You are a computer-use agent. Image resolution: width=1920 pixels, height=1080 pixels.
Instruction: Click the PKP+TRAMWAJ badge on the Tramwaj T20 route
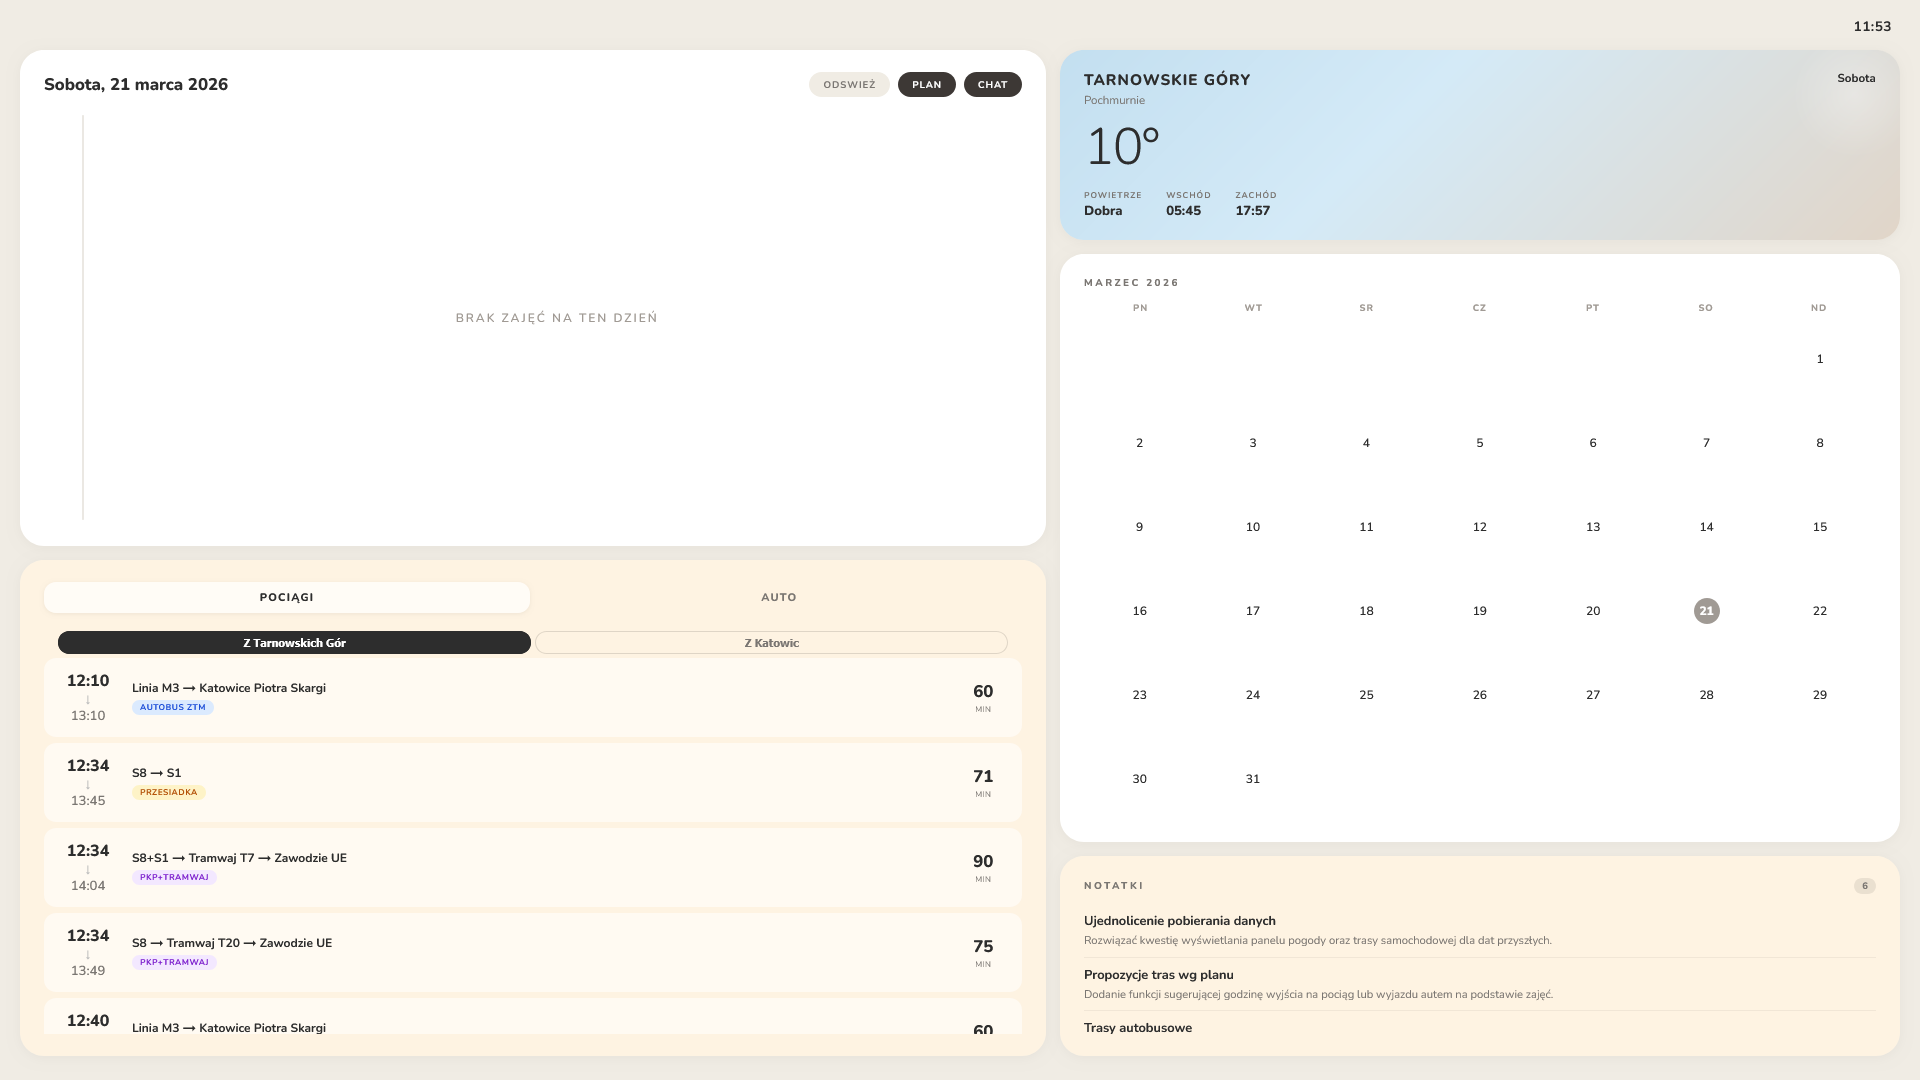tap(175, 961)
